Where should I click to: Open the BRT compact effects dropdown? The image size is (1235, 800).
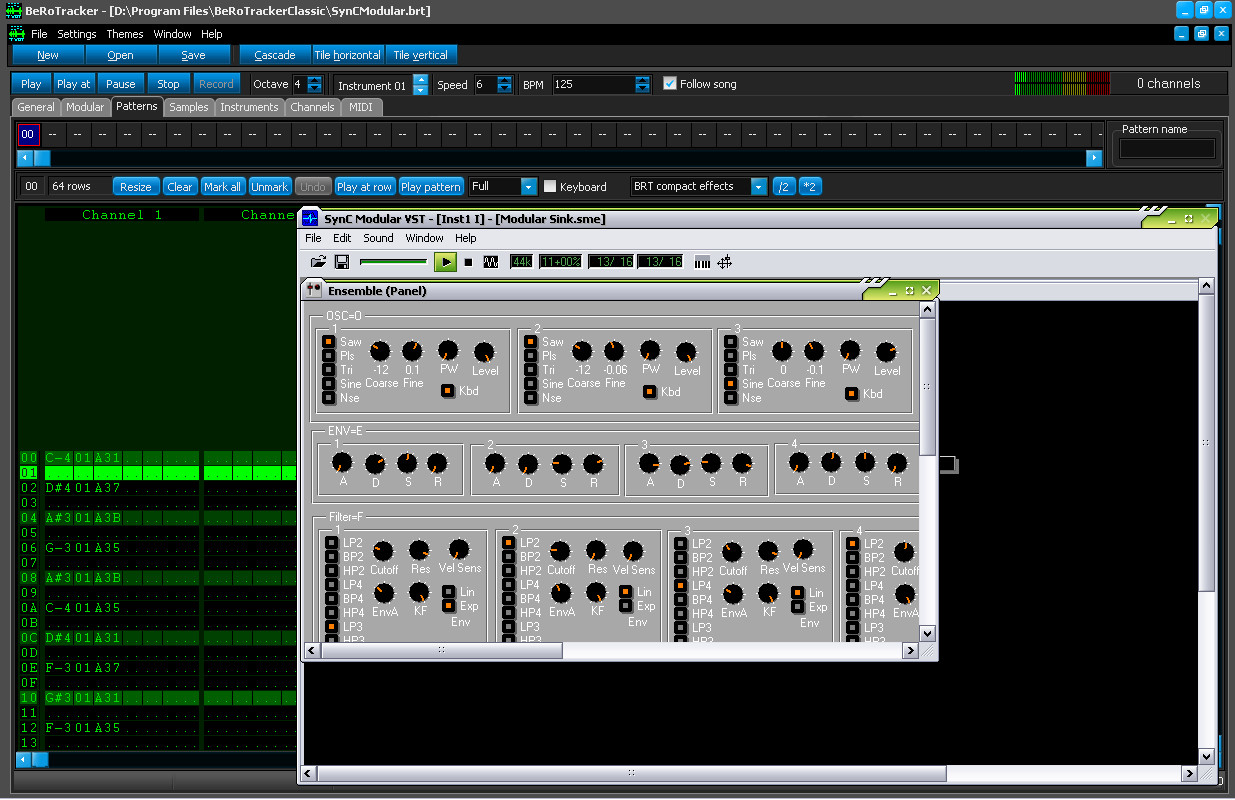click(x=758, y=187)
